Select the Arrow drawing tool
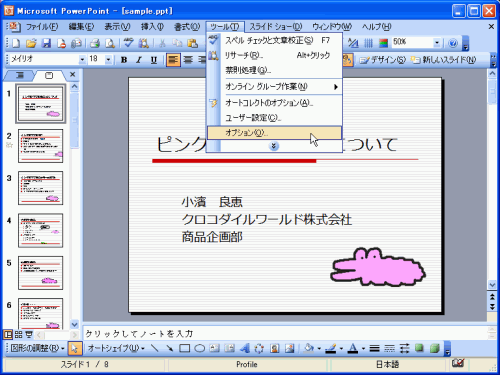Viewport: 500px width, 375px height. [x=170, y=348]
